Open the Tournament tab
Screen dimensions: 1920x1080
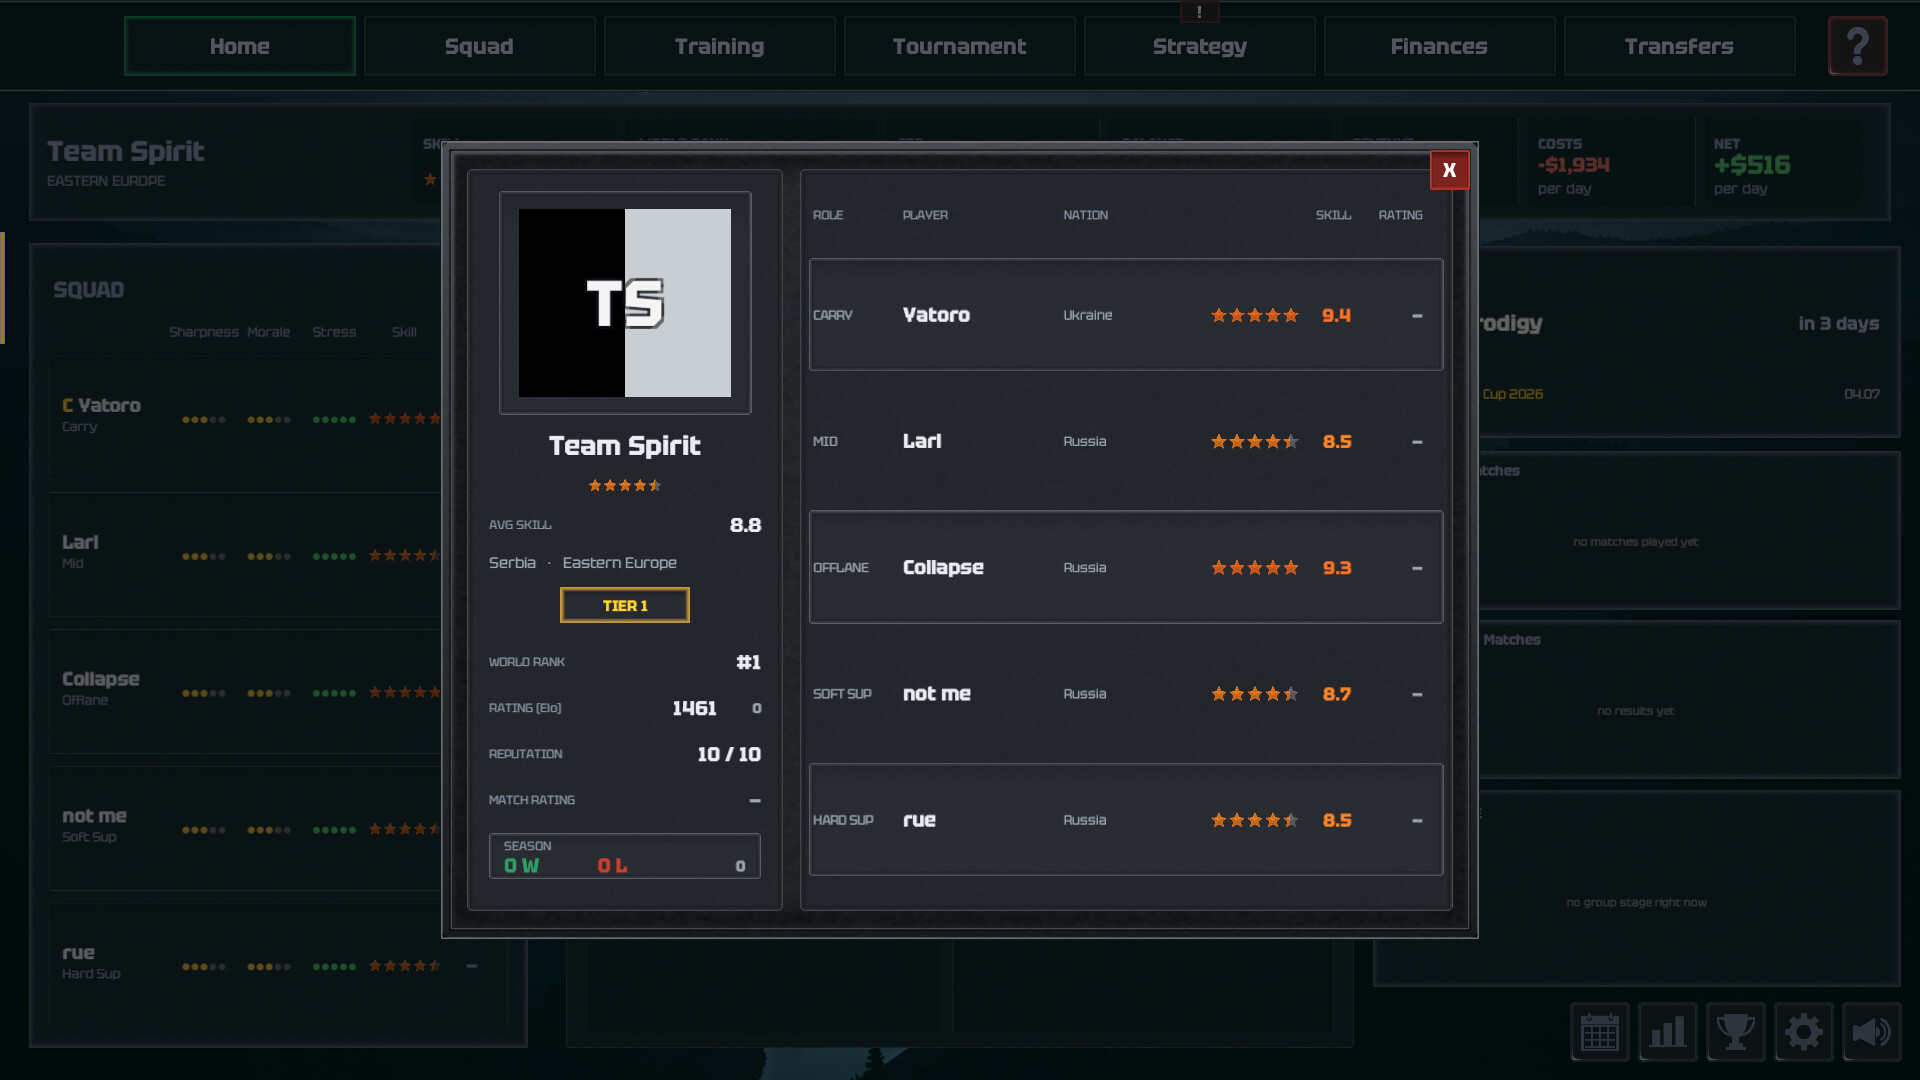point(960,46)
